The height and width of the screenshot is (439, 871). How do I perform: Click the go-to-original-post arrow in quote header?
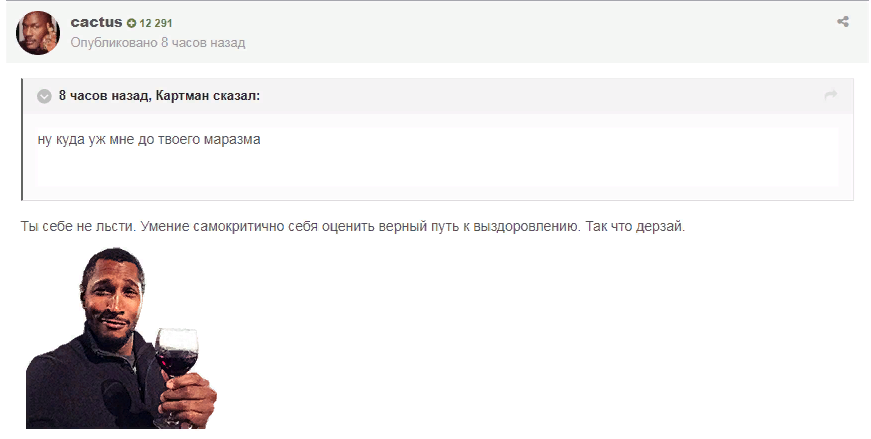coord(829,95)
